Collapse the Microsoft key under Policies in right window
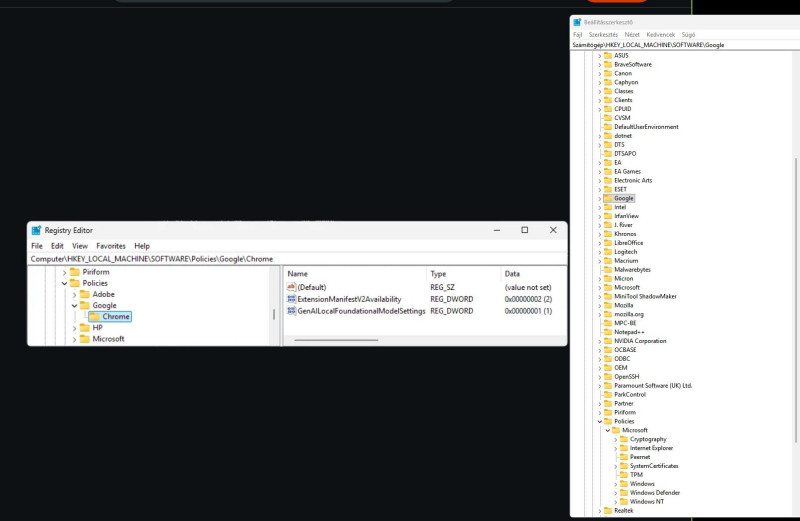The image size is (800, 521). tap(608, 431)
